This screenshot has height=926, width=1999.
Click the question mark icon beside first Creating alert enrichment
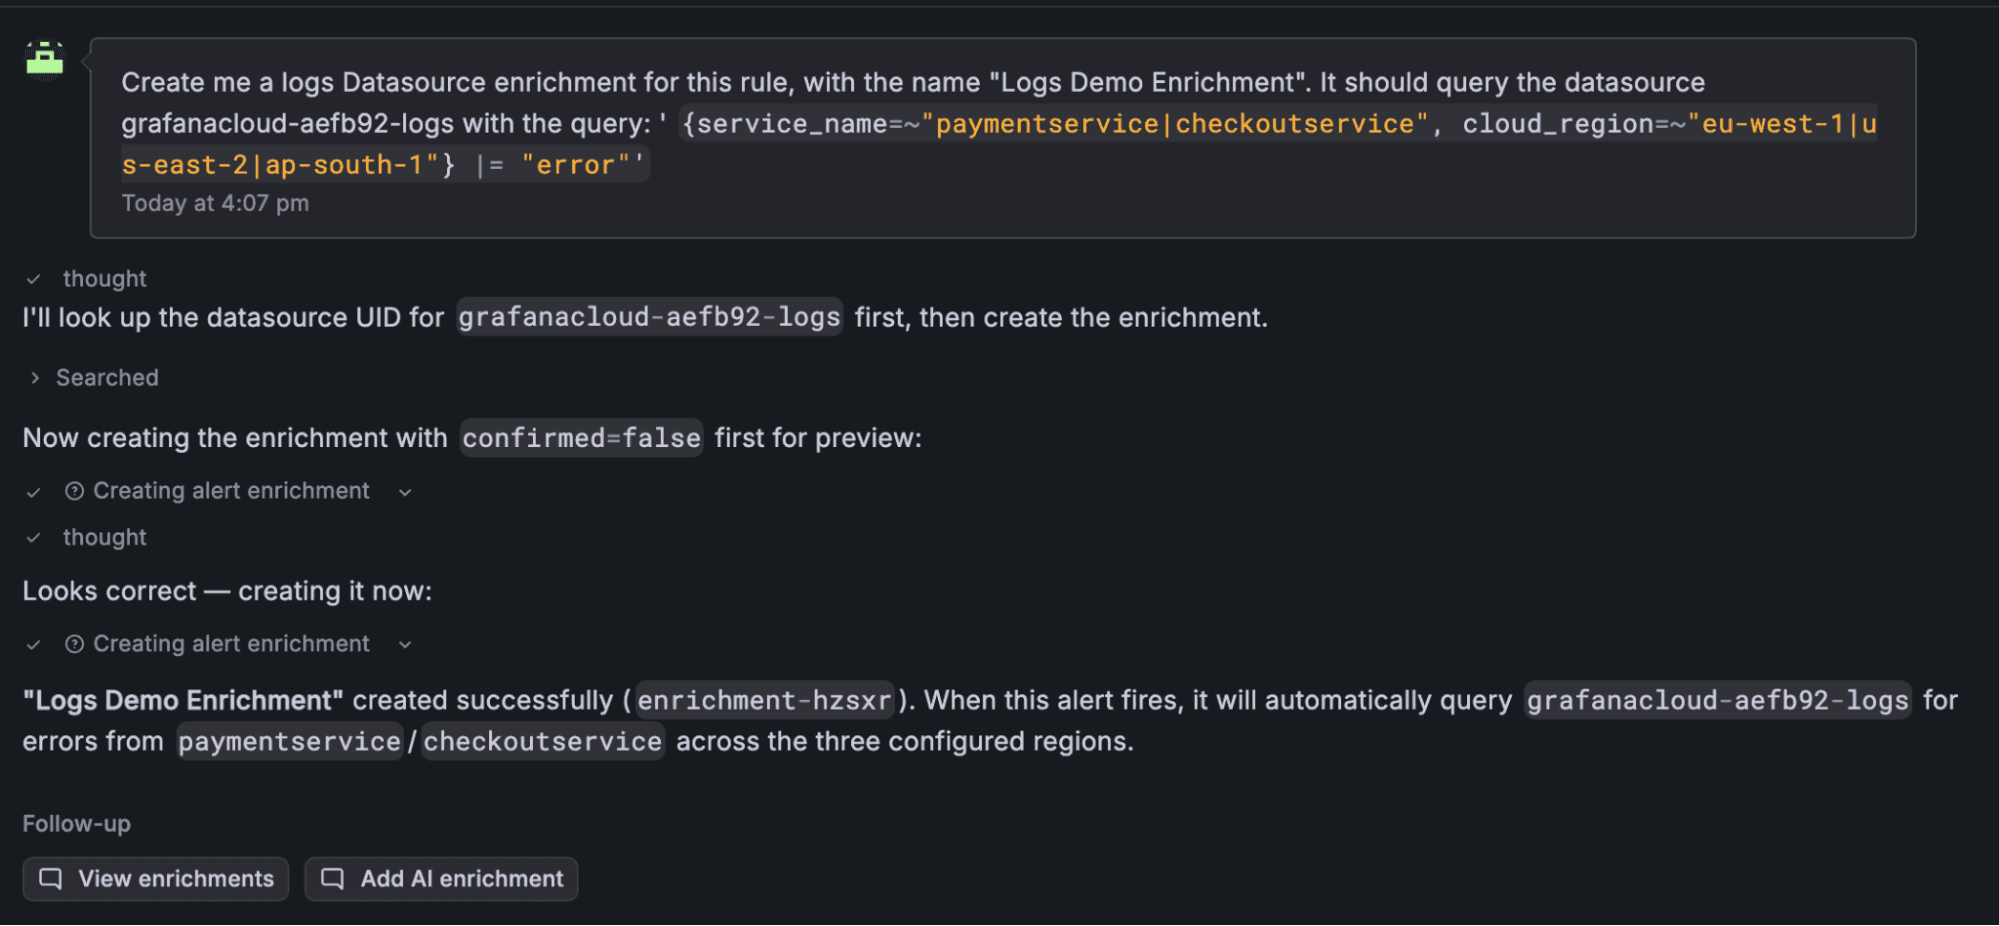tap(74, 491)
